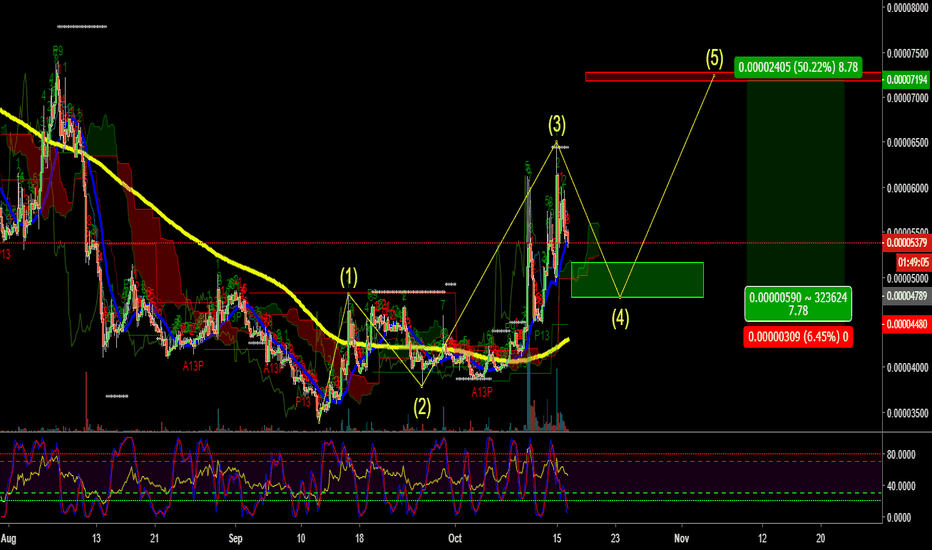Viewport: 932px width, 550px height.
Task: Click the 0.00000309 (6.45%) stop label
Action: [x=798, y=337]
